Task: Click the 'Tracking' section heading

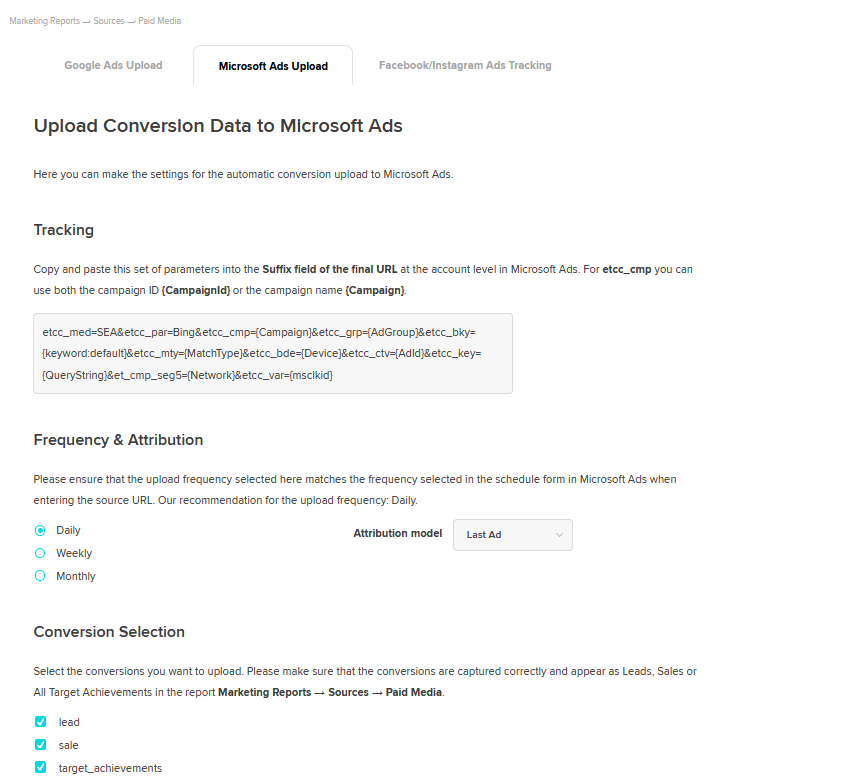Action: pyautogui.click(x=63, y=230)
